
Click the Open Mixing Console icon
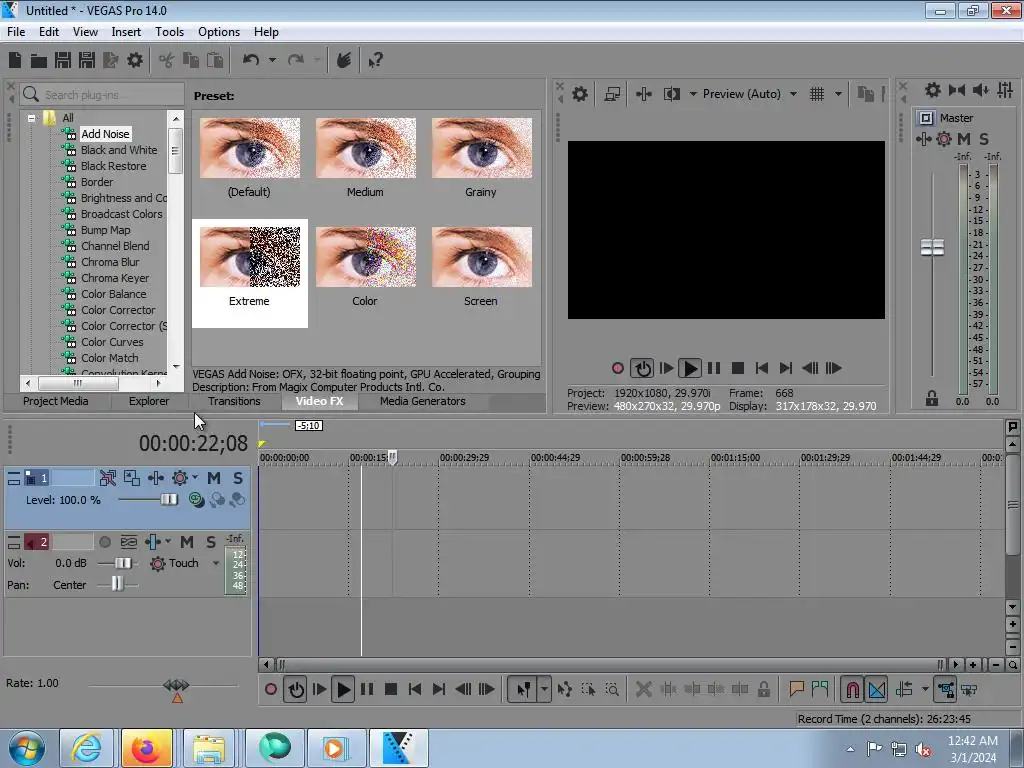pyautogui.click(x=1005, y=89)
